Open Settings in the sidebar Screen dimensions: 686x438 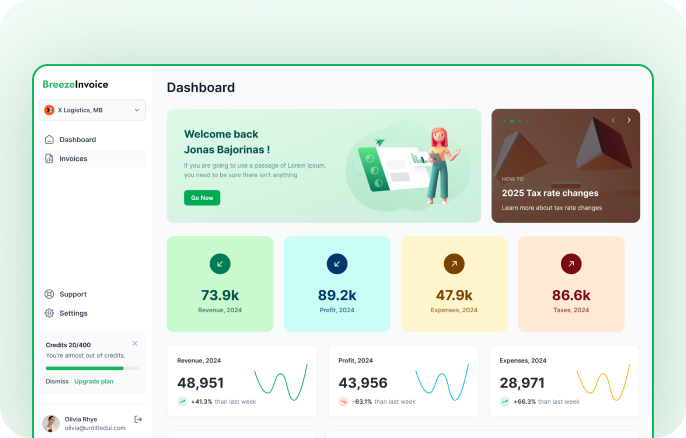92,313
